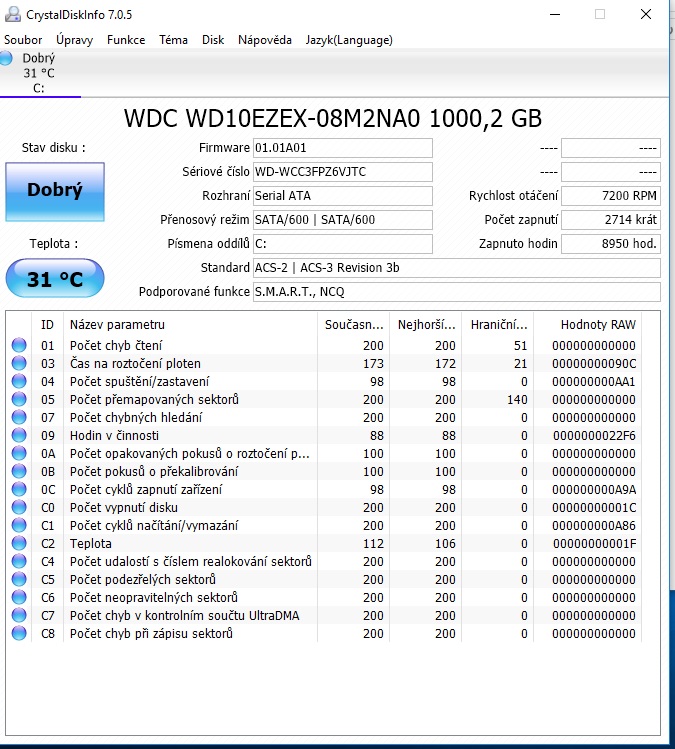Click the Firmware field 01.01A01

point(343,148)
